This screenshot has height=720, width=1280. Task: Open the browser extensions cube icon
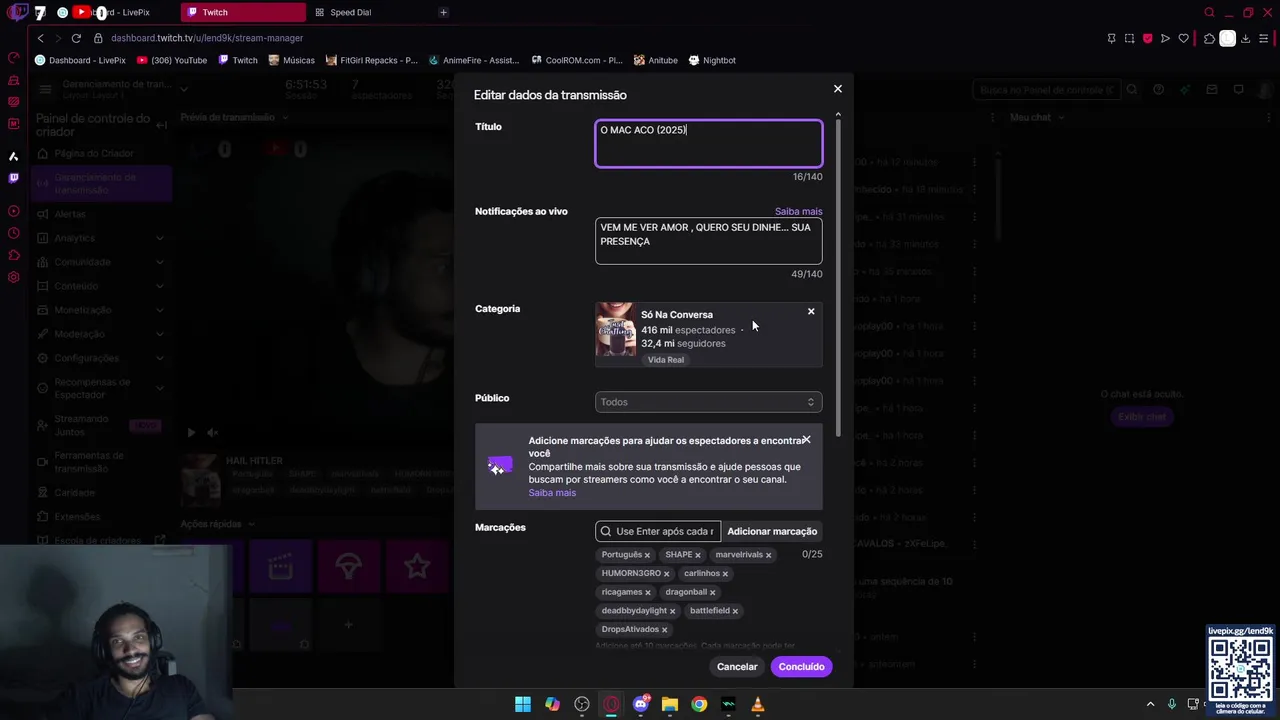pos(1209,38)
